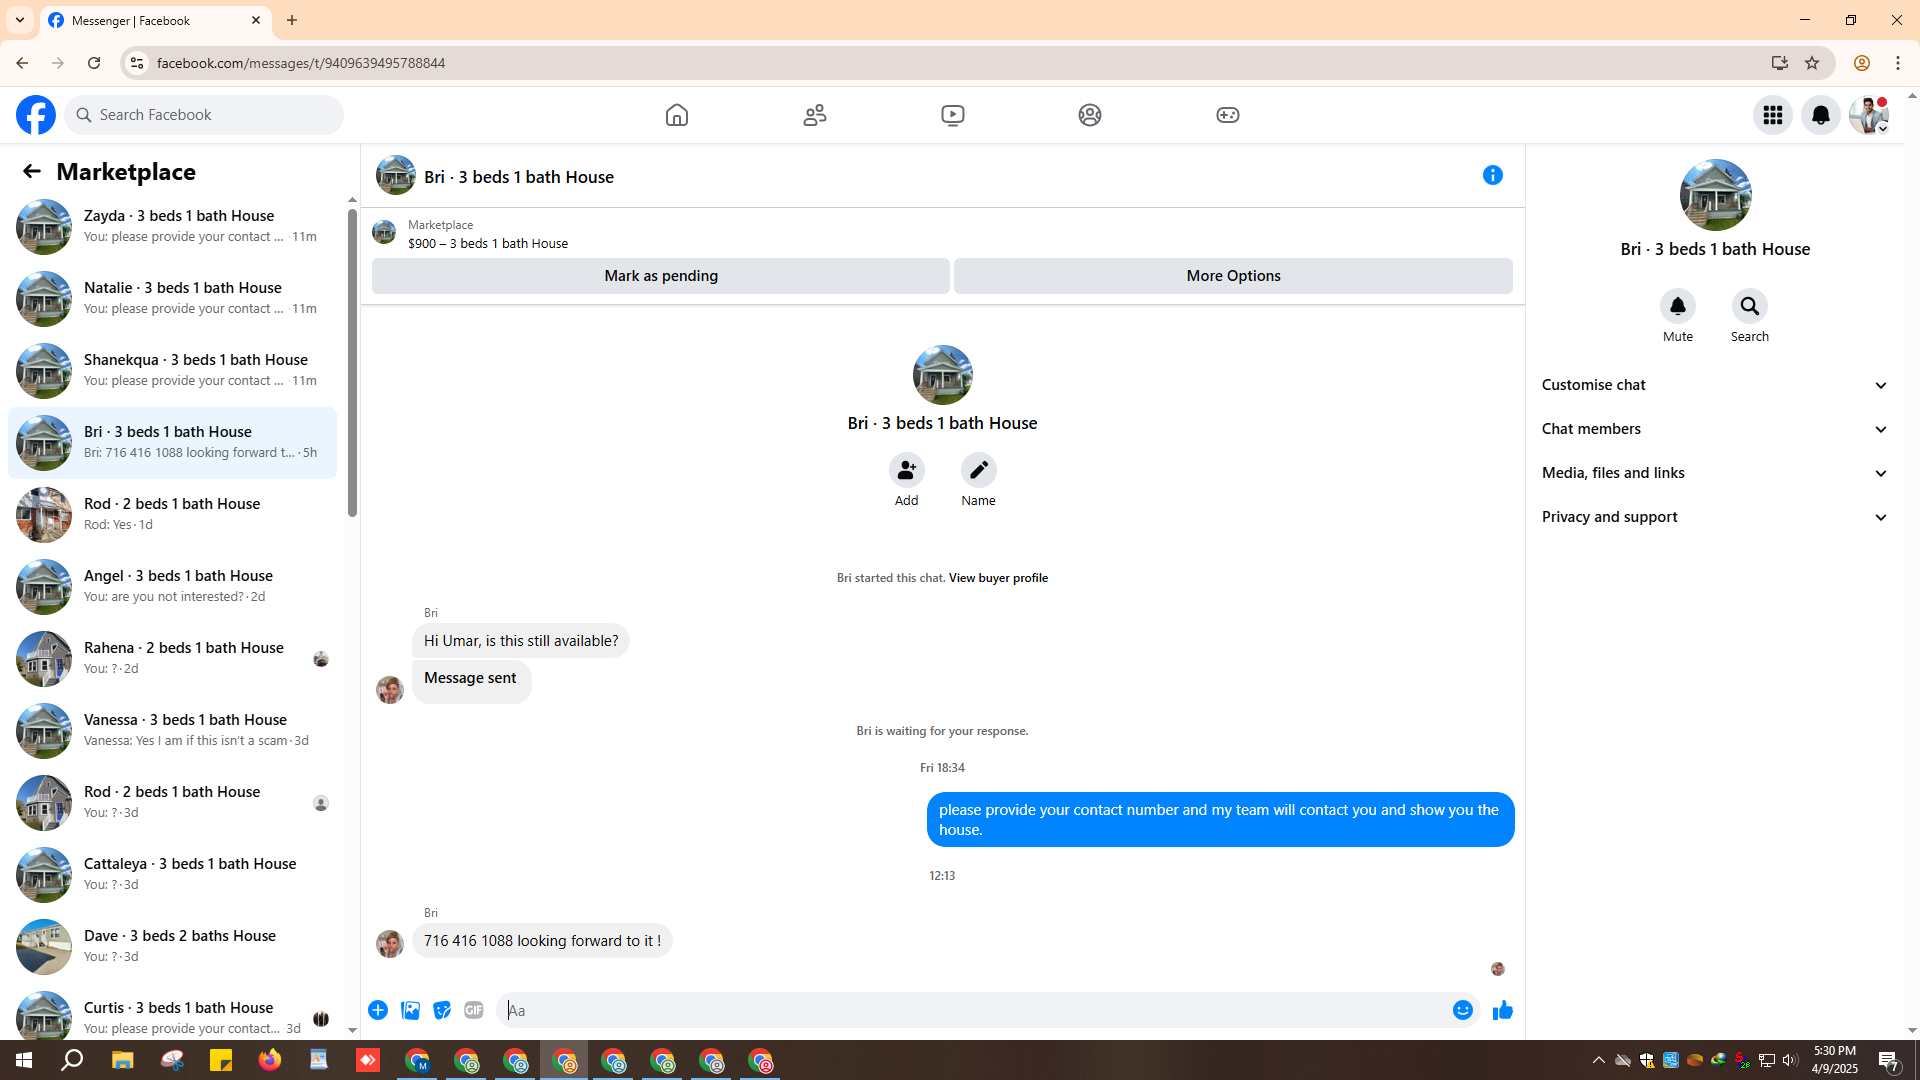
Task: Open Dave 3 beds 2 baths conversation
Action: point(172,947)
